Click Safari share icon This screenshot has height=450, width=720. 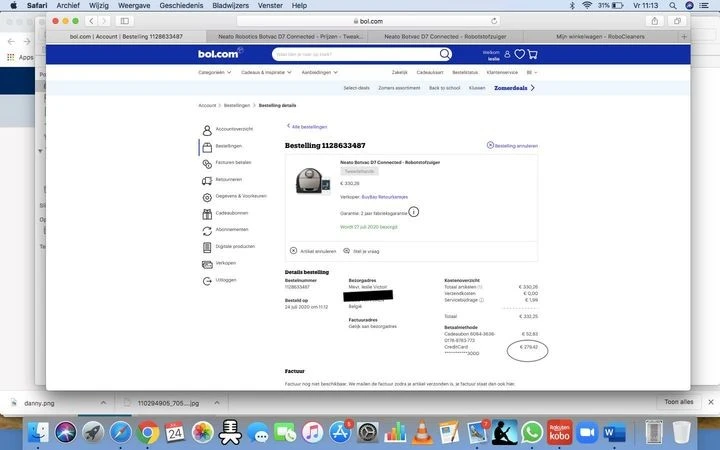click(655, 21)
